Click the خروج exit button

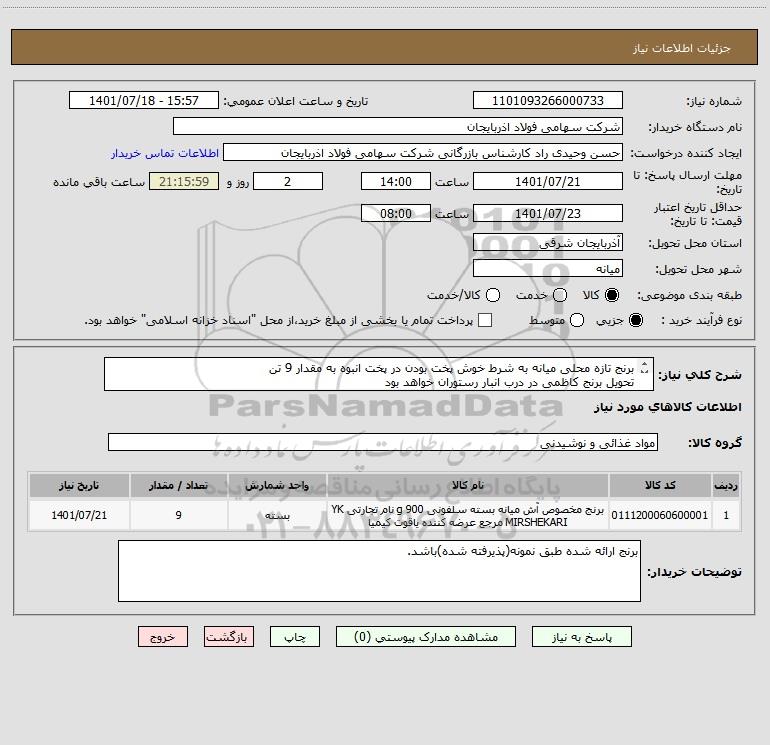[x=163, y=637]
